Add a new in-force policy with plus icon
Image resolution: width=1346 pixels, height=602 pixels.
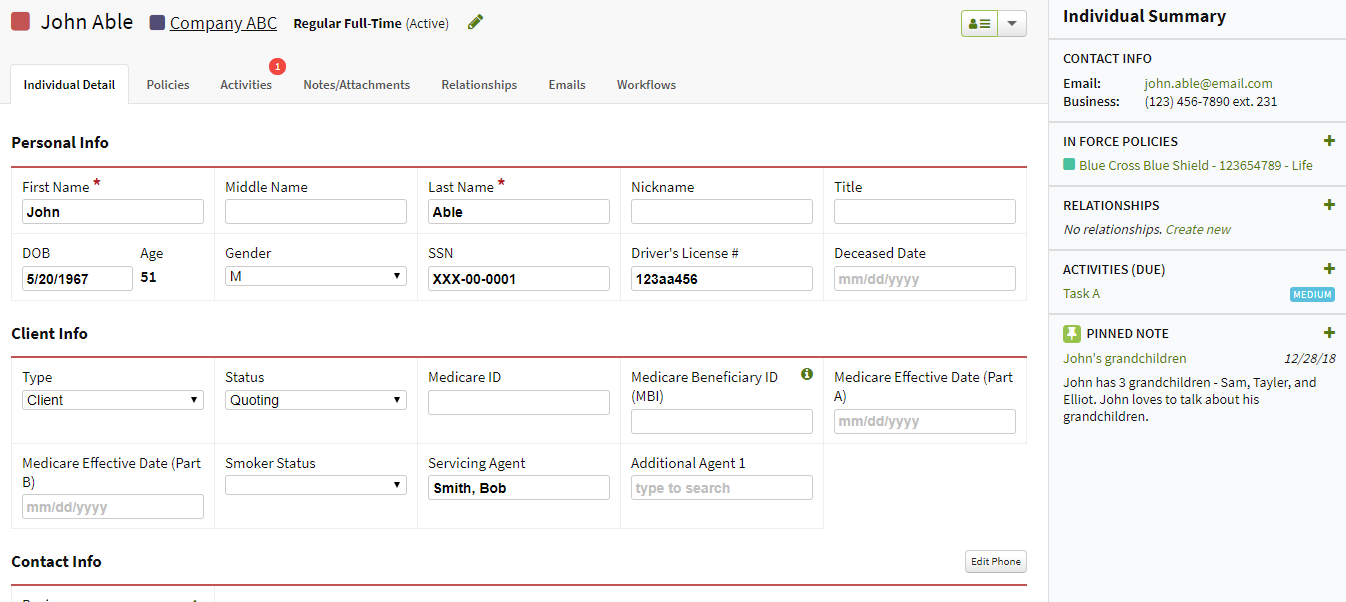(x=1329, y=140)
